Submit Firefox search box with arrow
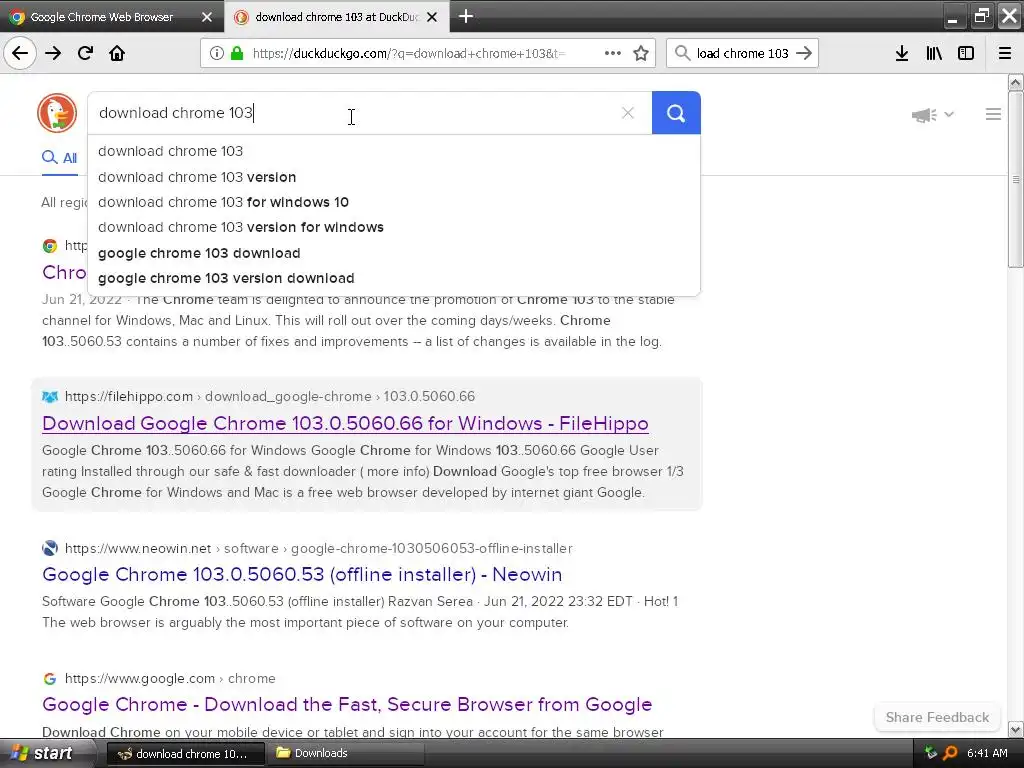This screenshot has height=768, width=1024. 804,53
